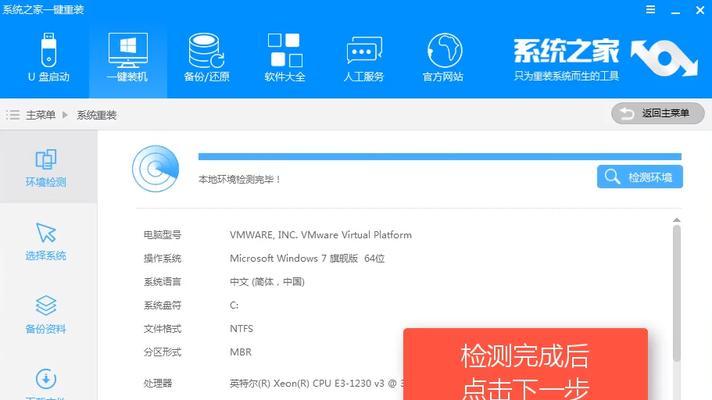Click the system drive value C:

click(x=234, y=306)
